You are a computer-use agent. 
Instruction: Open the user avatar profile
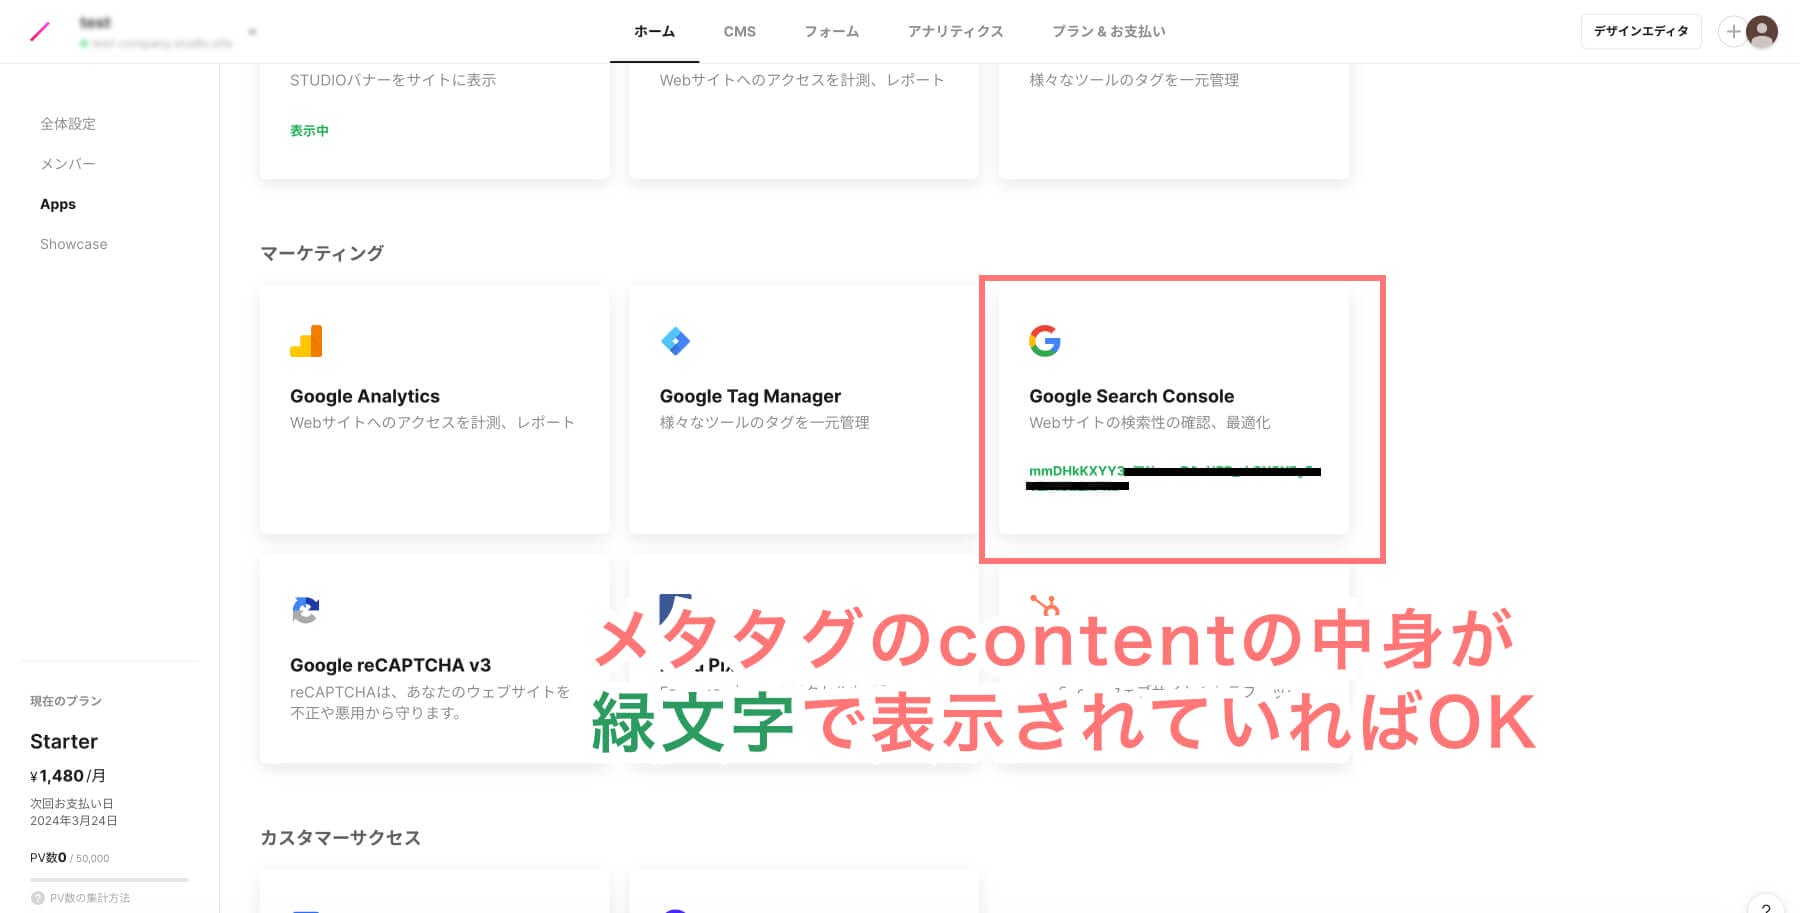tap(1762, 32)
